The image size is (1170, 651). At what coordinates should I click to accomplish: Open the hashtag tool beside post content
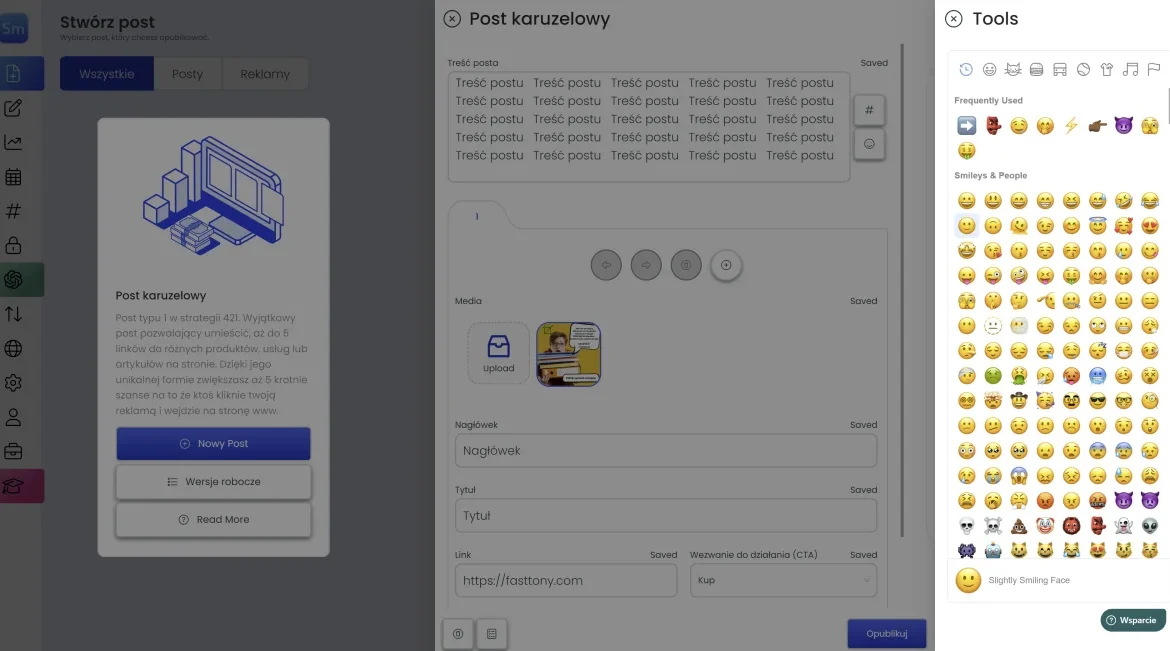point(869,110)
